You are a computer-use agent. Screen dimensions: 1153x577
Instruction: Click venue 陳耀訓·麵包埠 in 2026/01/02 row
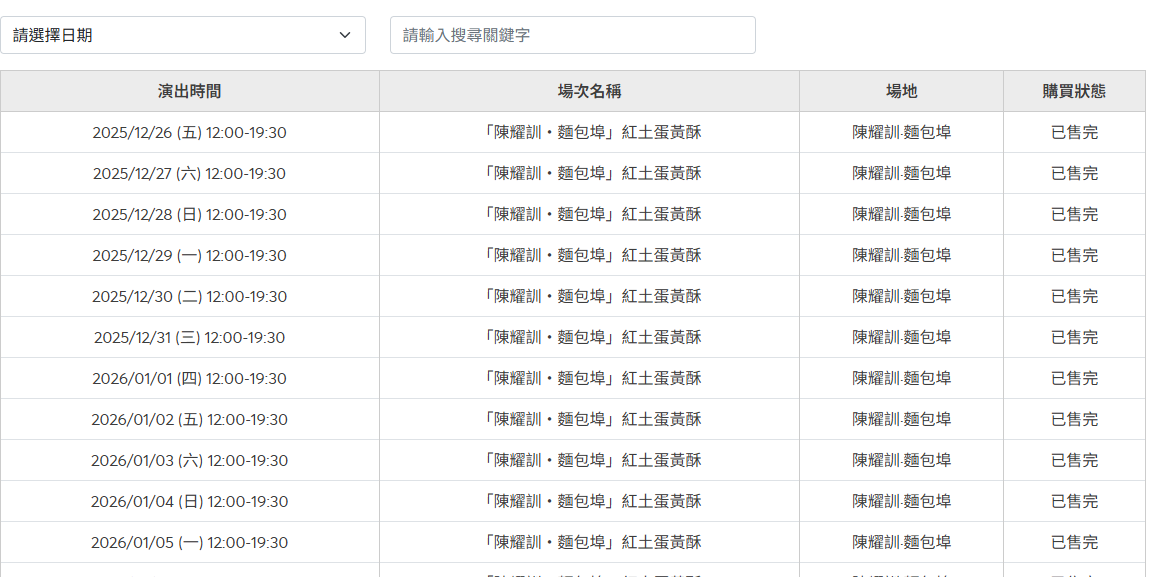(x=901, y=419)
